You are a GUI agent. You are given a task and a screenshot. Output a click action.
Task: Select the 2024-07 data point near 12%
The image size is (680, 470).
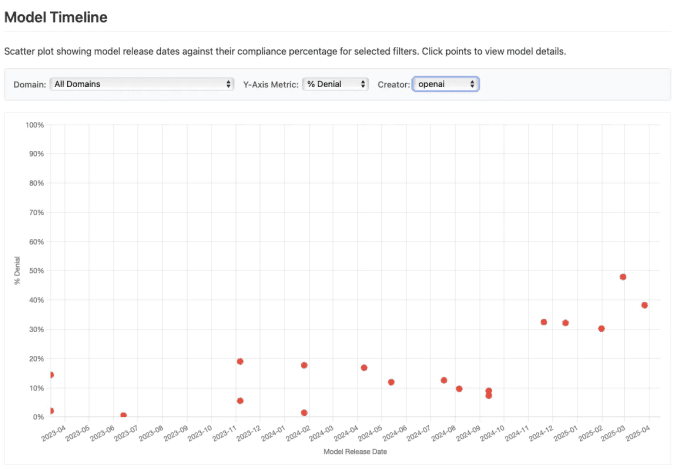pyautogui.click(x=444, y=380)
